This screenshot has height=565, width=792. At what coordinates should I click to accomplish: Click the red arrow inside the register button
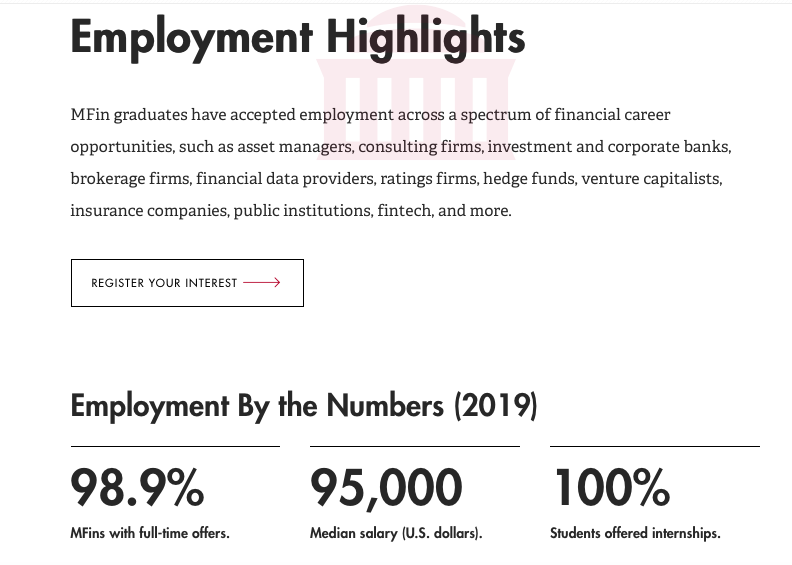click(x=262, y=282)
